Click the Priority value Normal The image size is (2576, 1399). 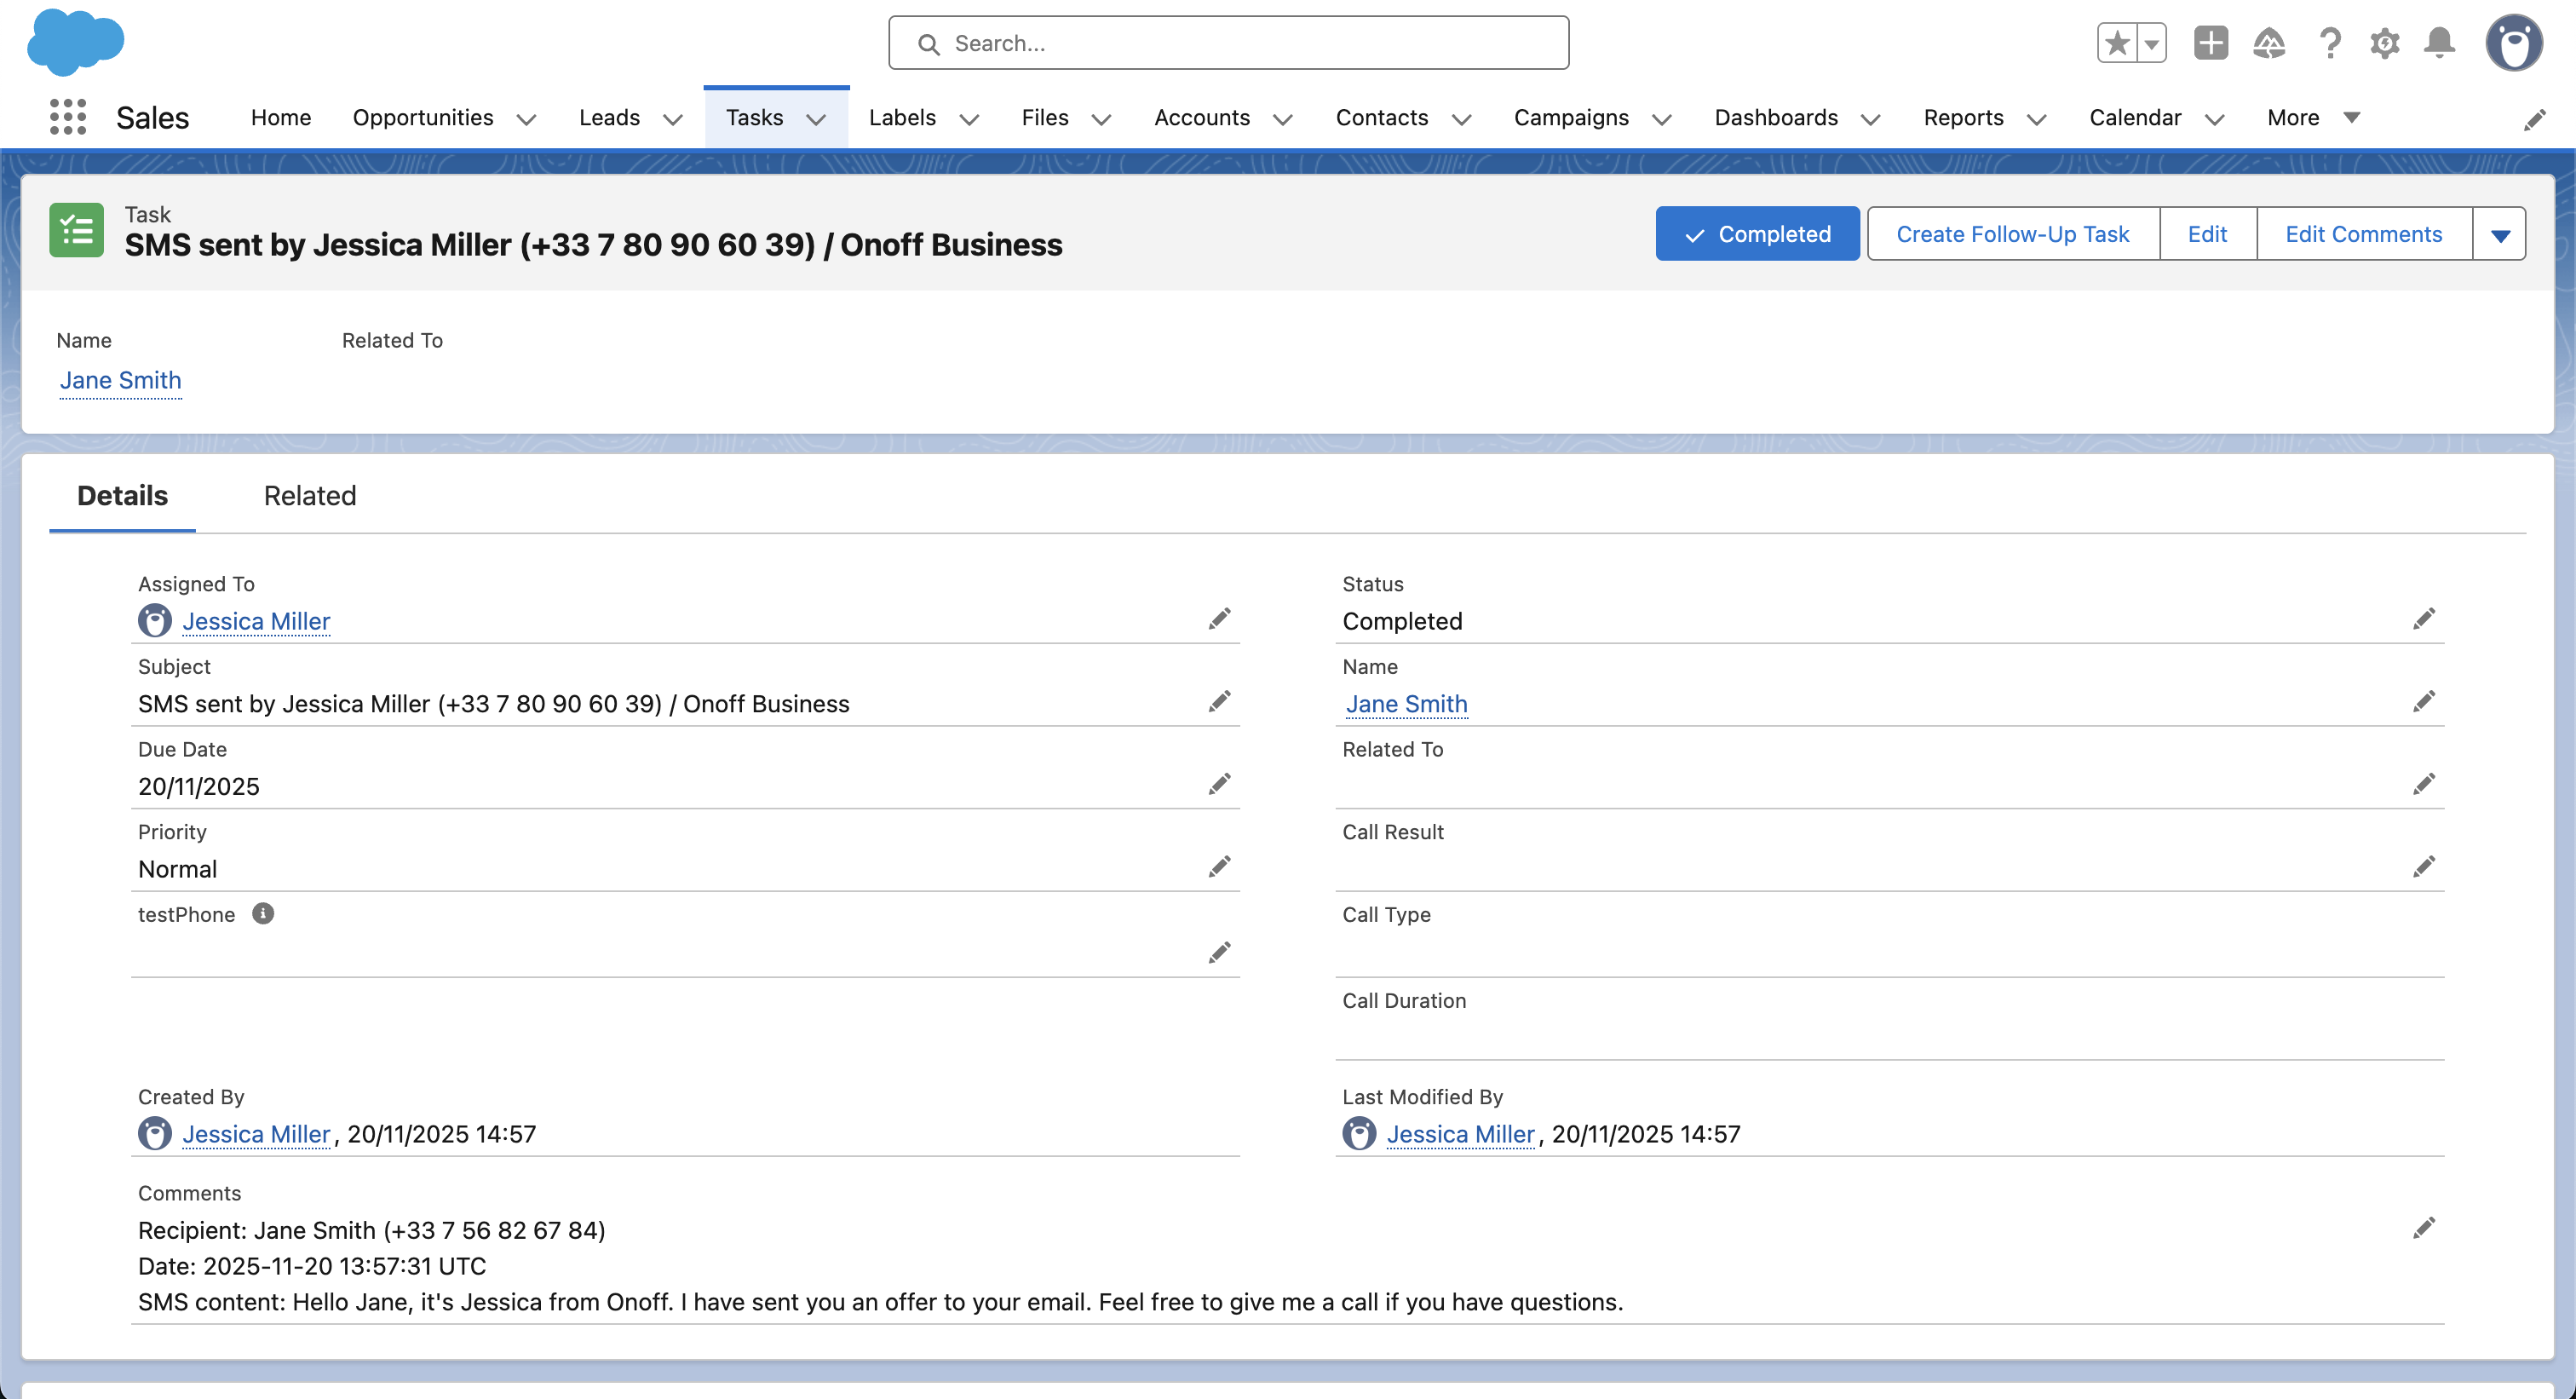[x=177, y=869]
